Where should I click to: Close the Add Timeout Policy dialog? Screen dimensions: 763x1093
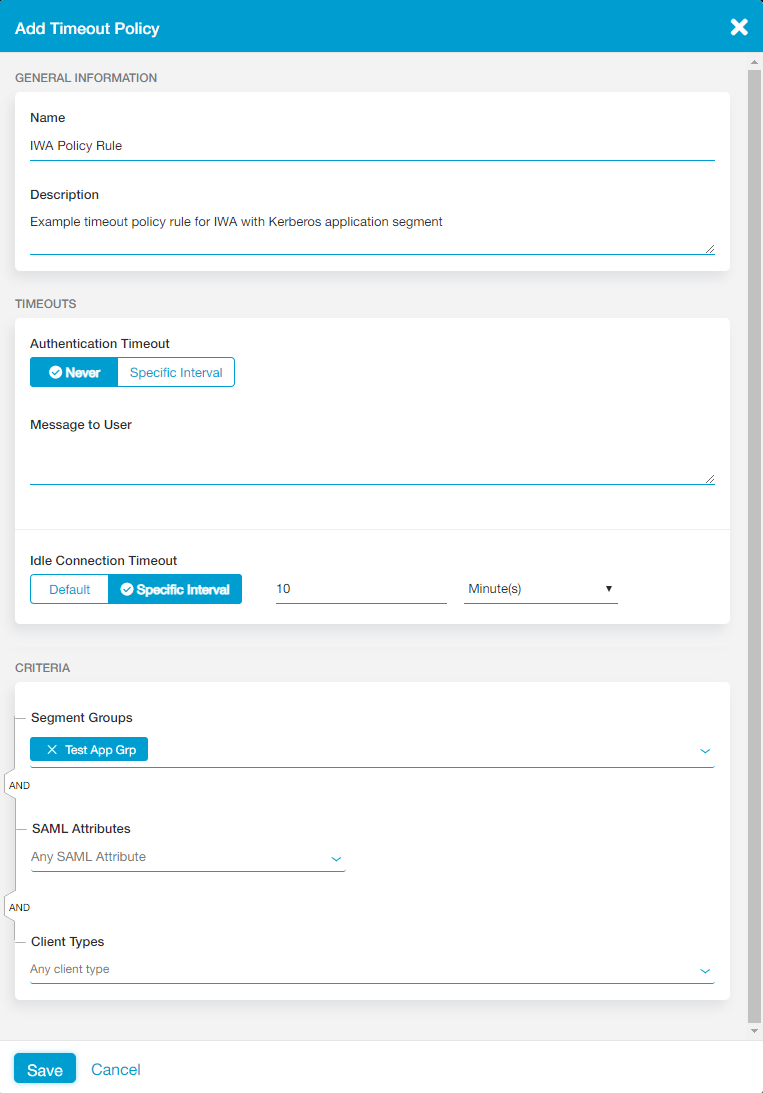click(739, 27)
